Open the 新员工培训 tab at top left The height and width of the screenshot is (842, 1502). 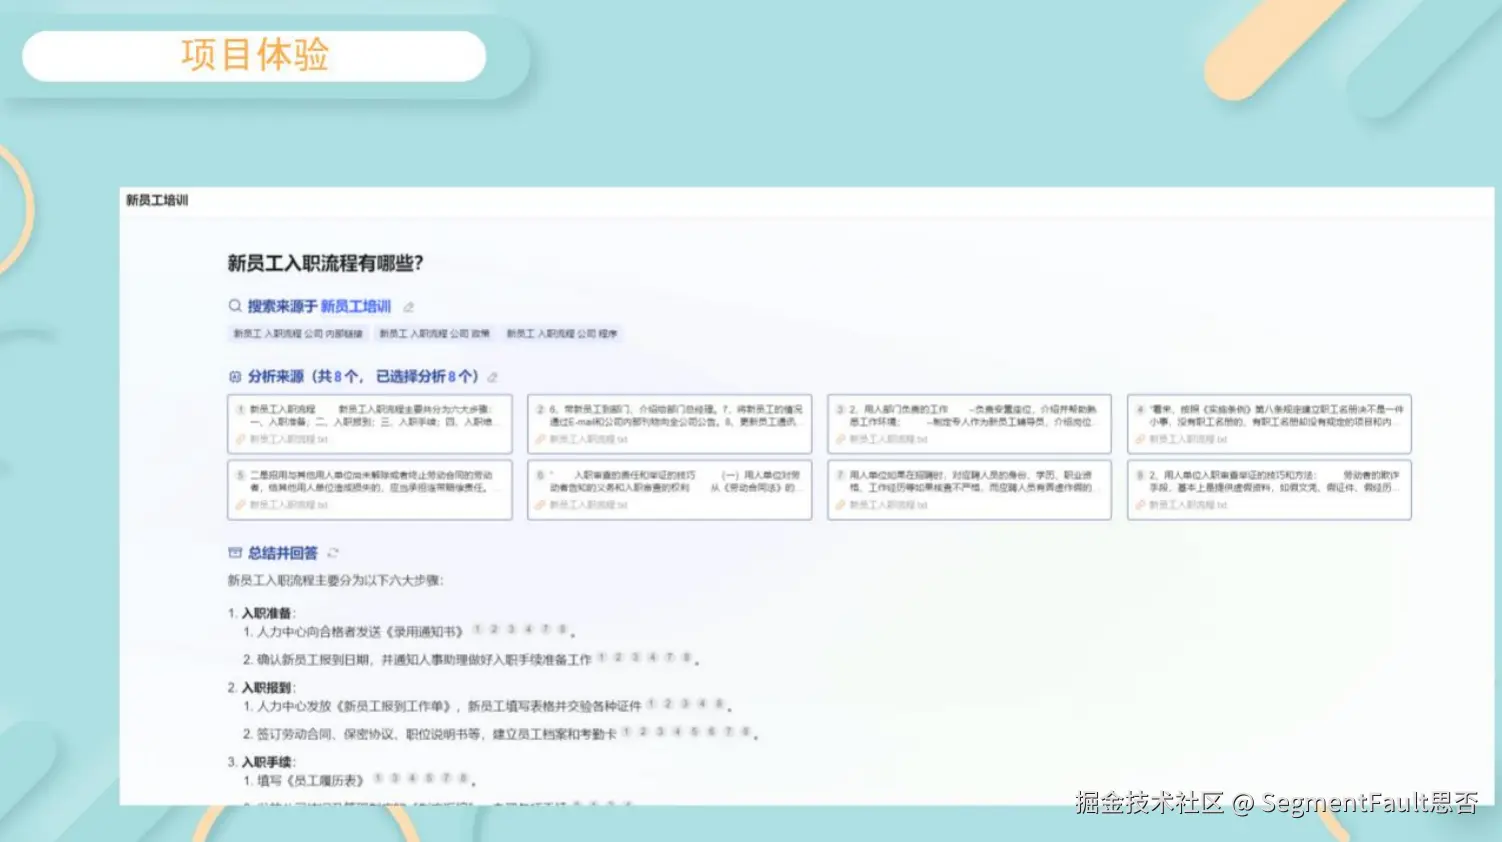coord(157,200)
